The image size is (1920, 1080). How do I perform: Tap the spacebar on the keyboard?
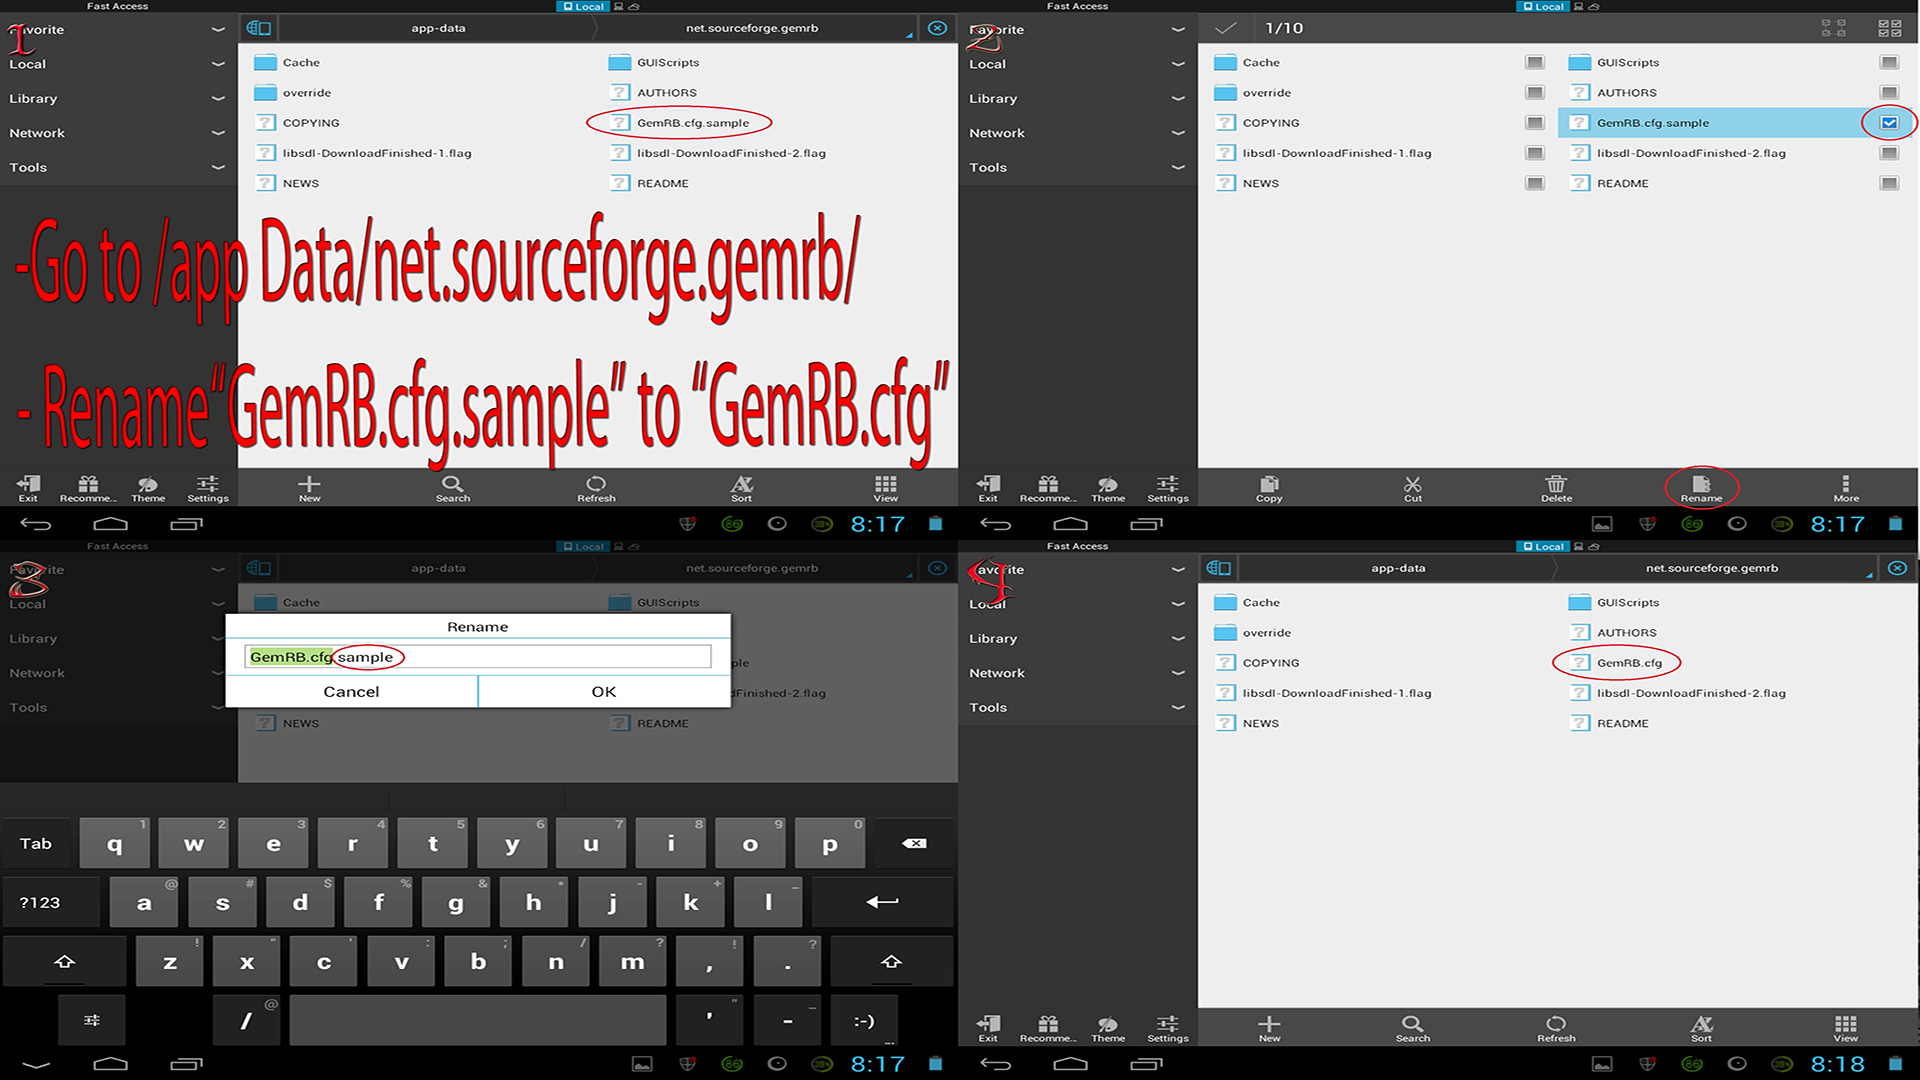(478, 1020)
